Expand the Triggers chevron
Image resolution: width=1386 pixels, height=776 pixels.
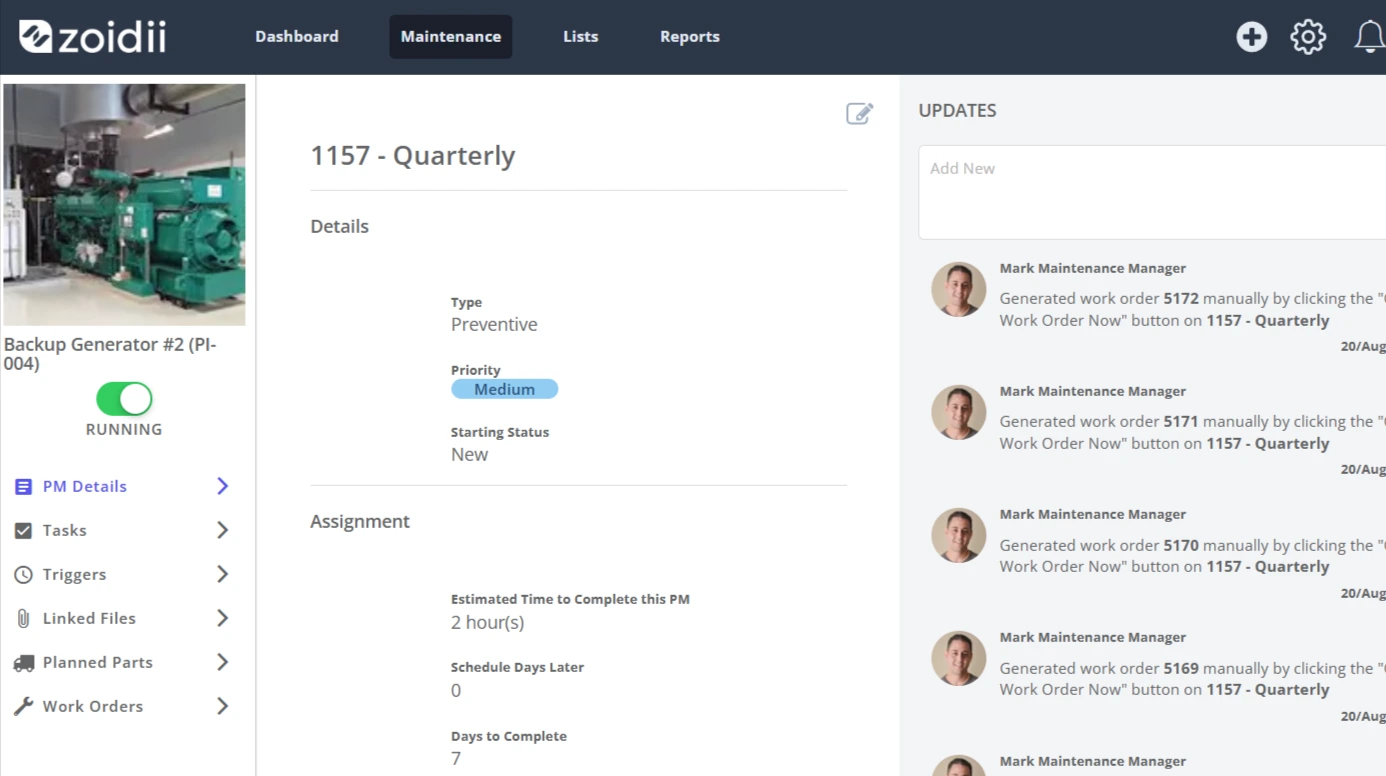222,574
